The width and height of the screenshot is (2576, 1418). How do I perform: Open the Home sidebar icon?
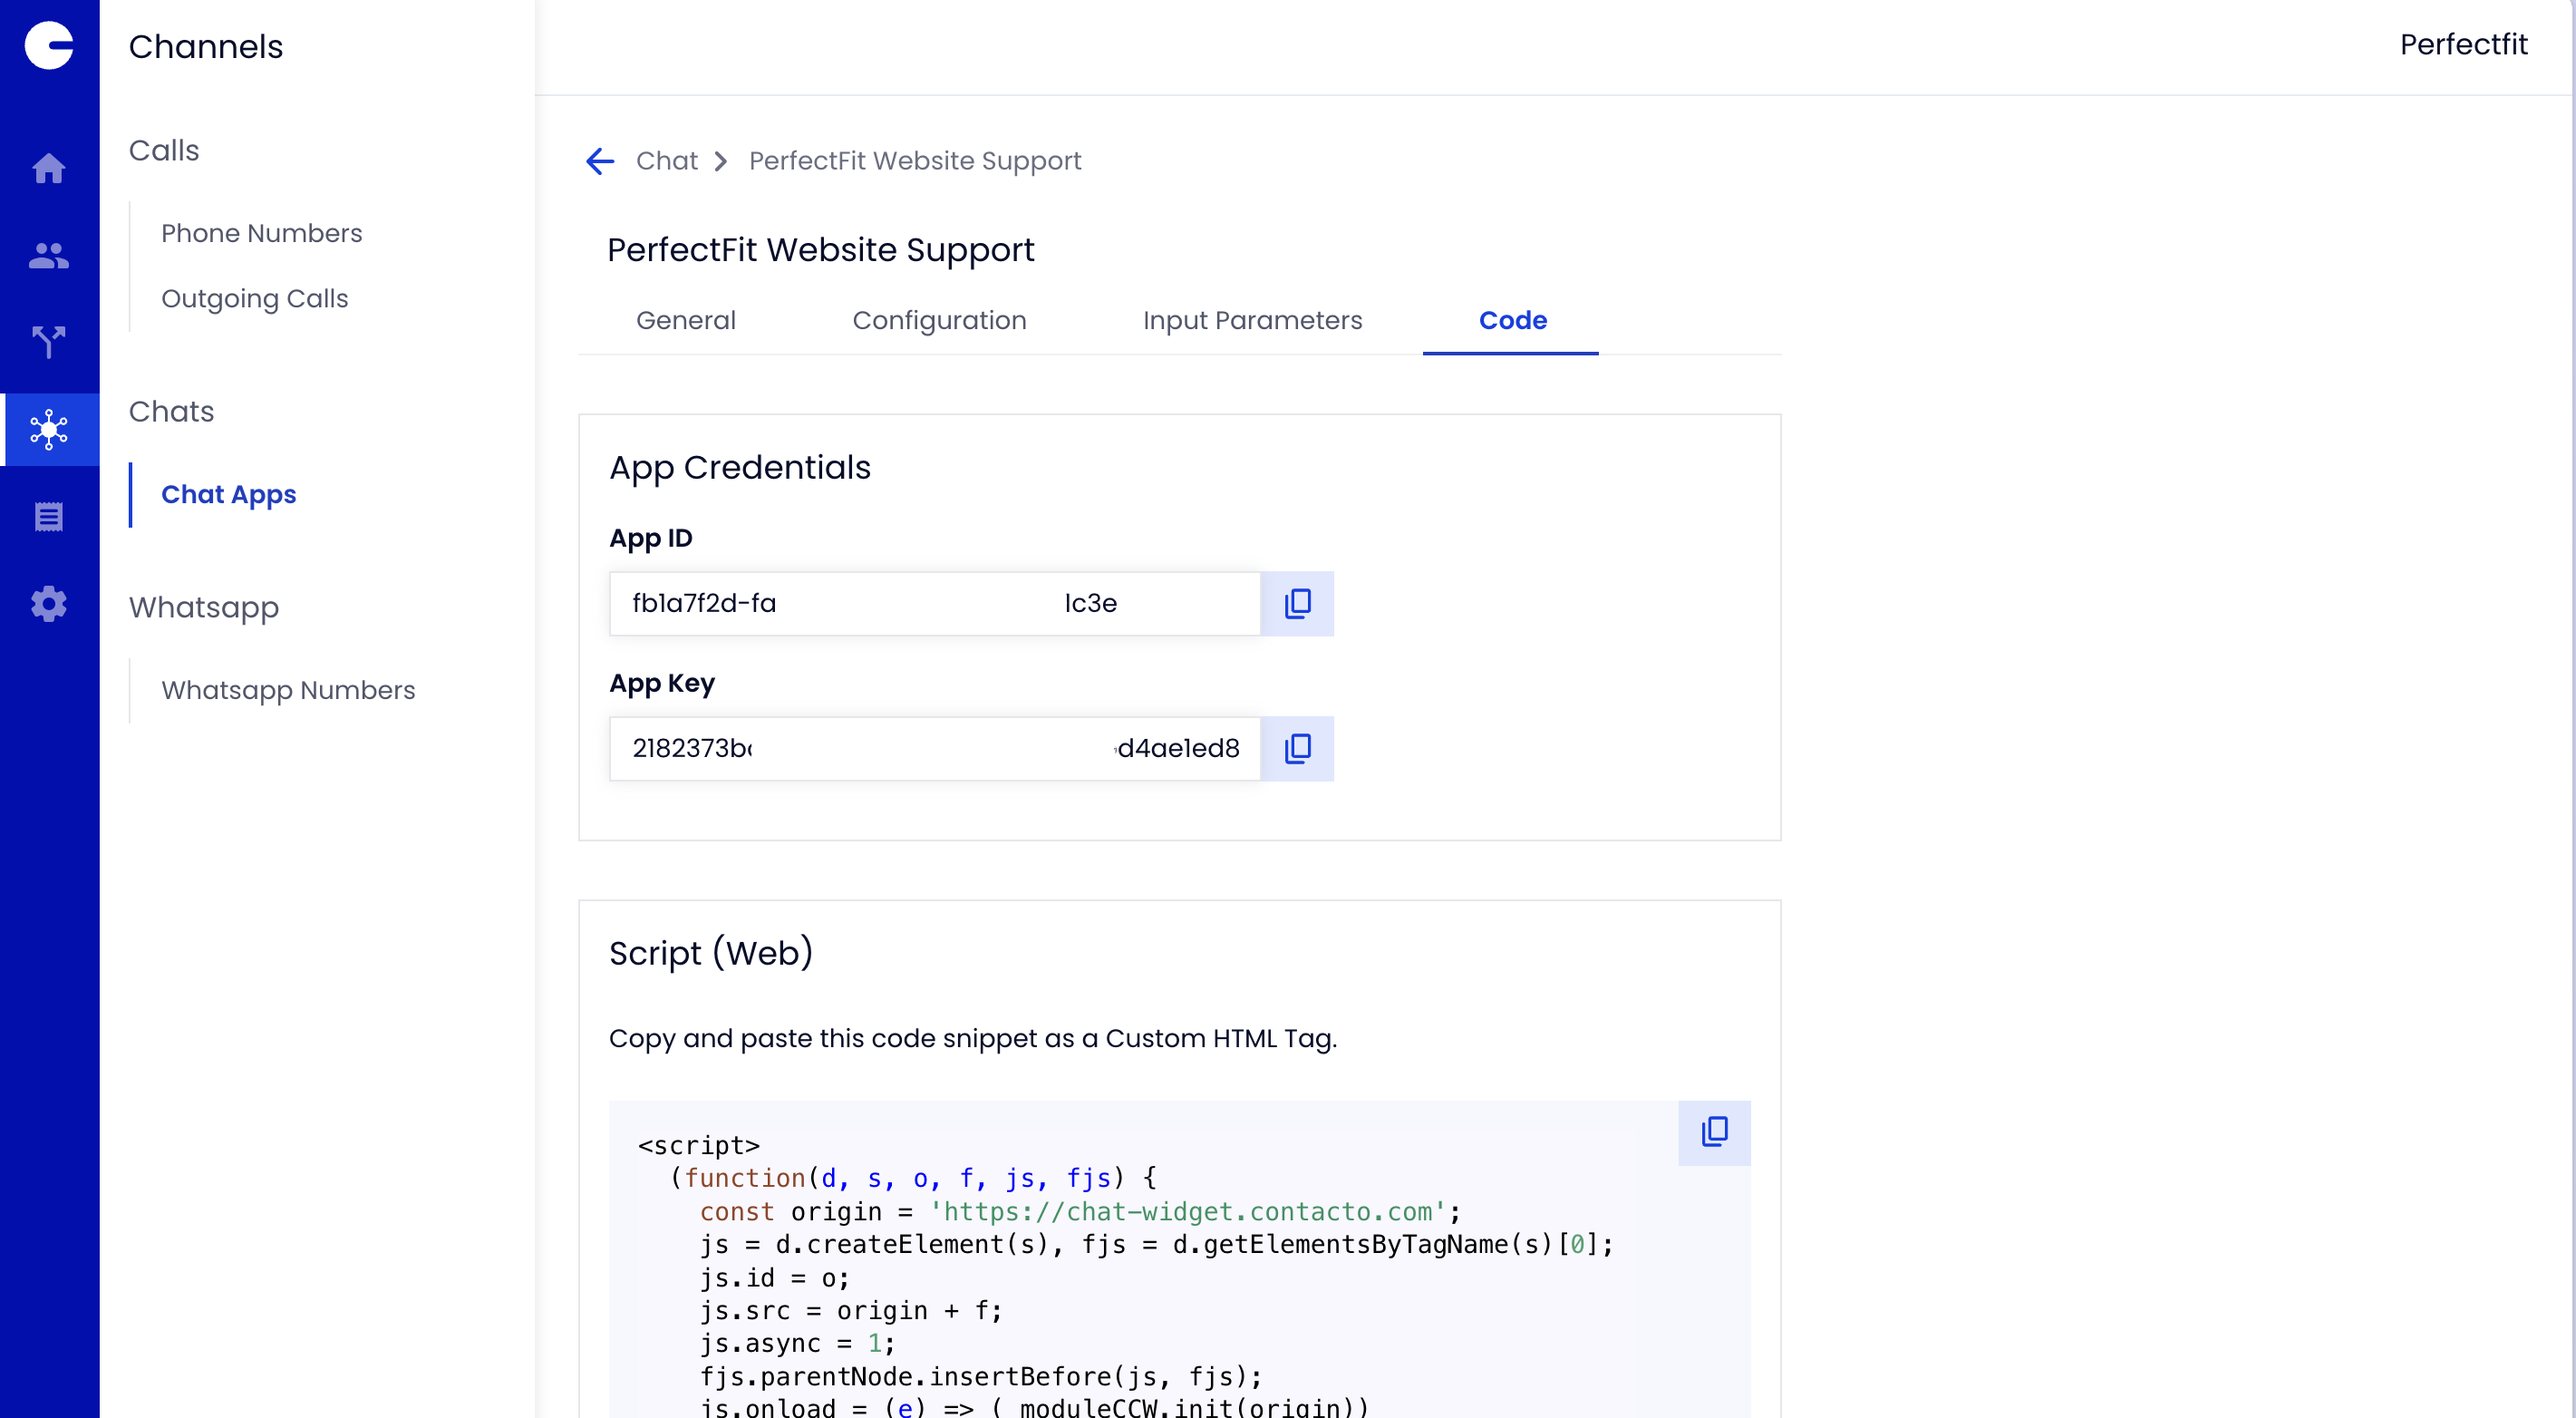[49, 168]
